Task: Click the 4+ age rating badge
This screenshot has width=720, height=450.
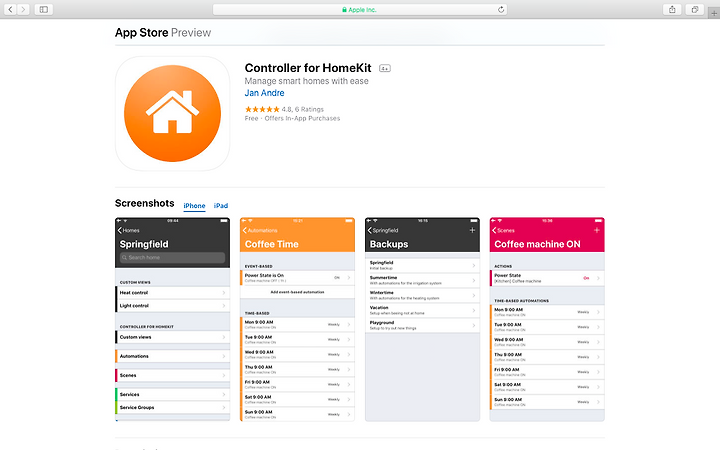Action: 385,68
